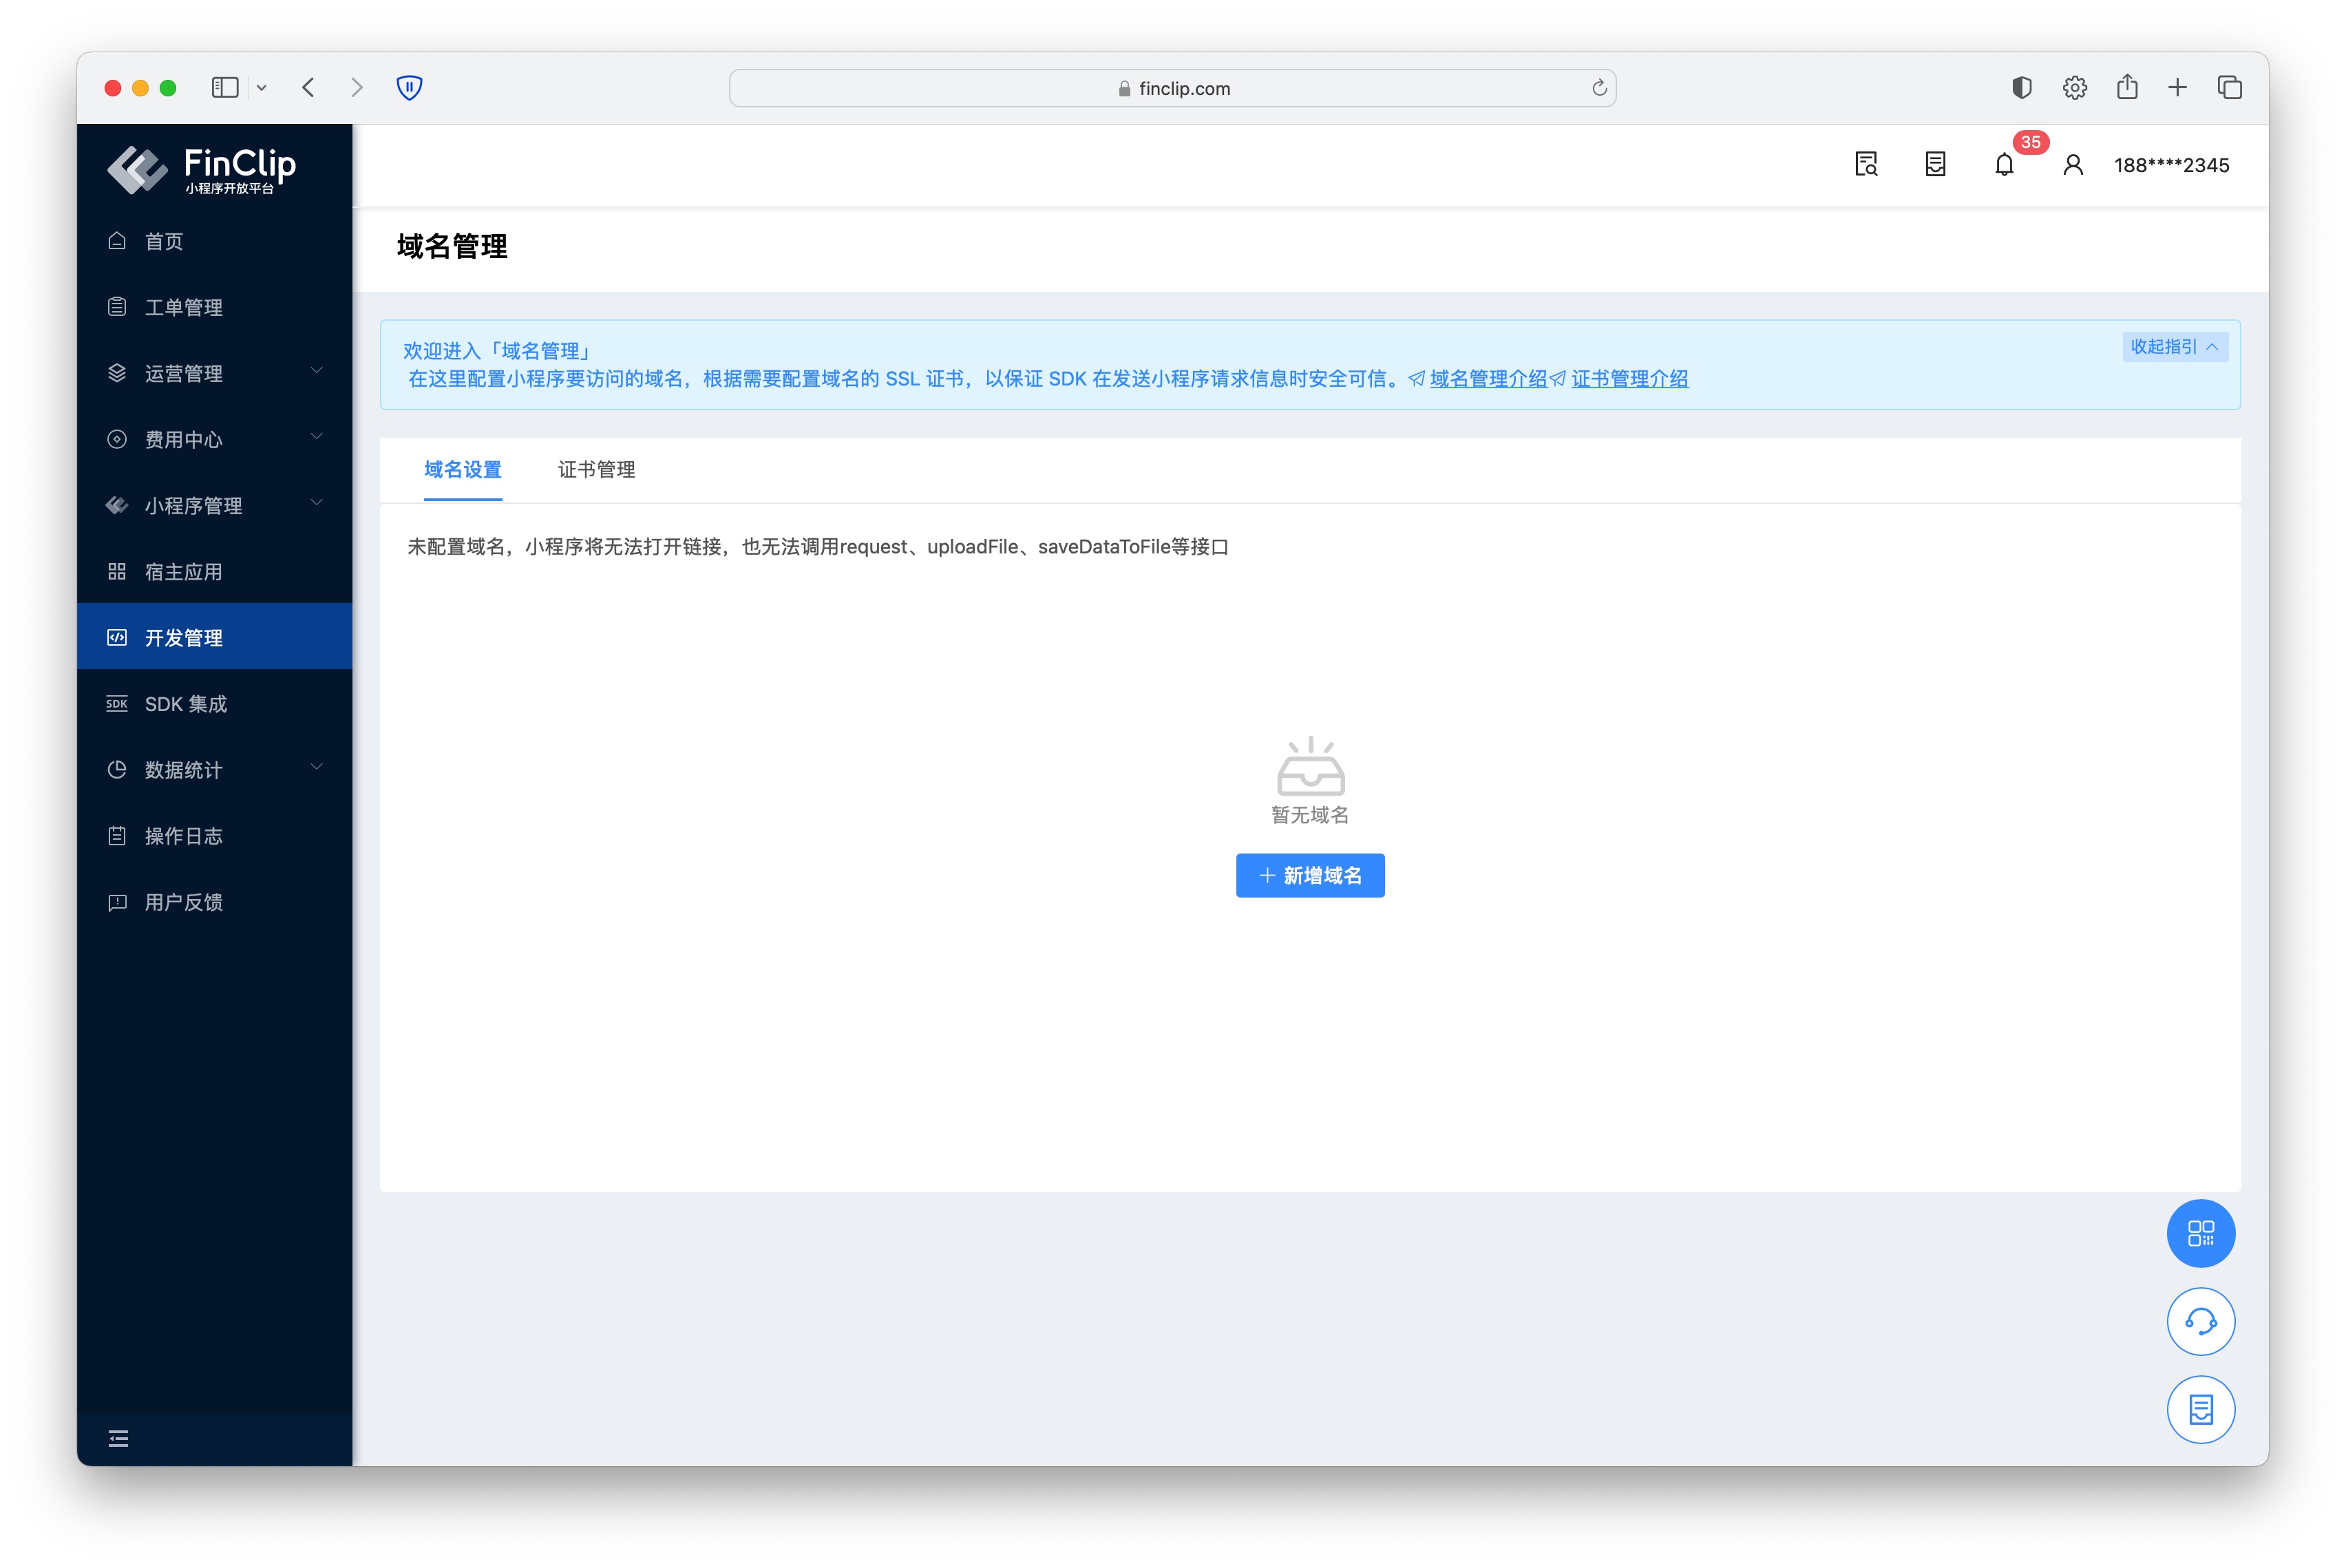Viewport: 2346px width, 1568px height.
Task: Expand the 运营管理 sidebar submenu
Action: [x=214, y=373]
